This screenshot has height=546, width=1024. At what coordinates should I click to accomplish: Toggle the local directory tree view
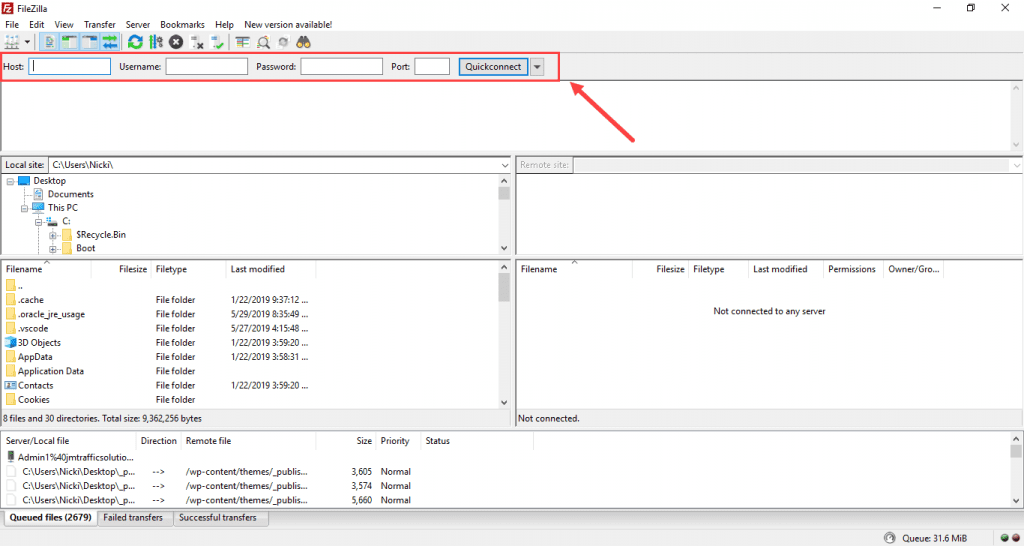tap(69, 42)
